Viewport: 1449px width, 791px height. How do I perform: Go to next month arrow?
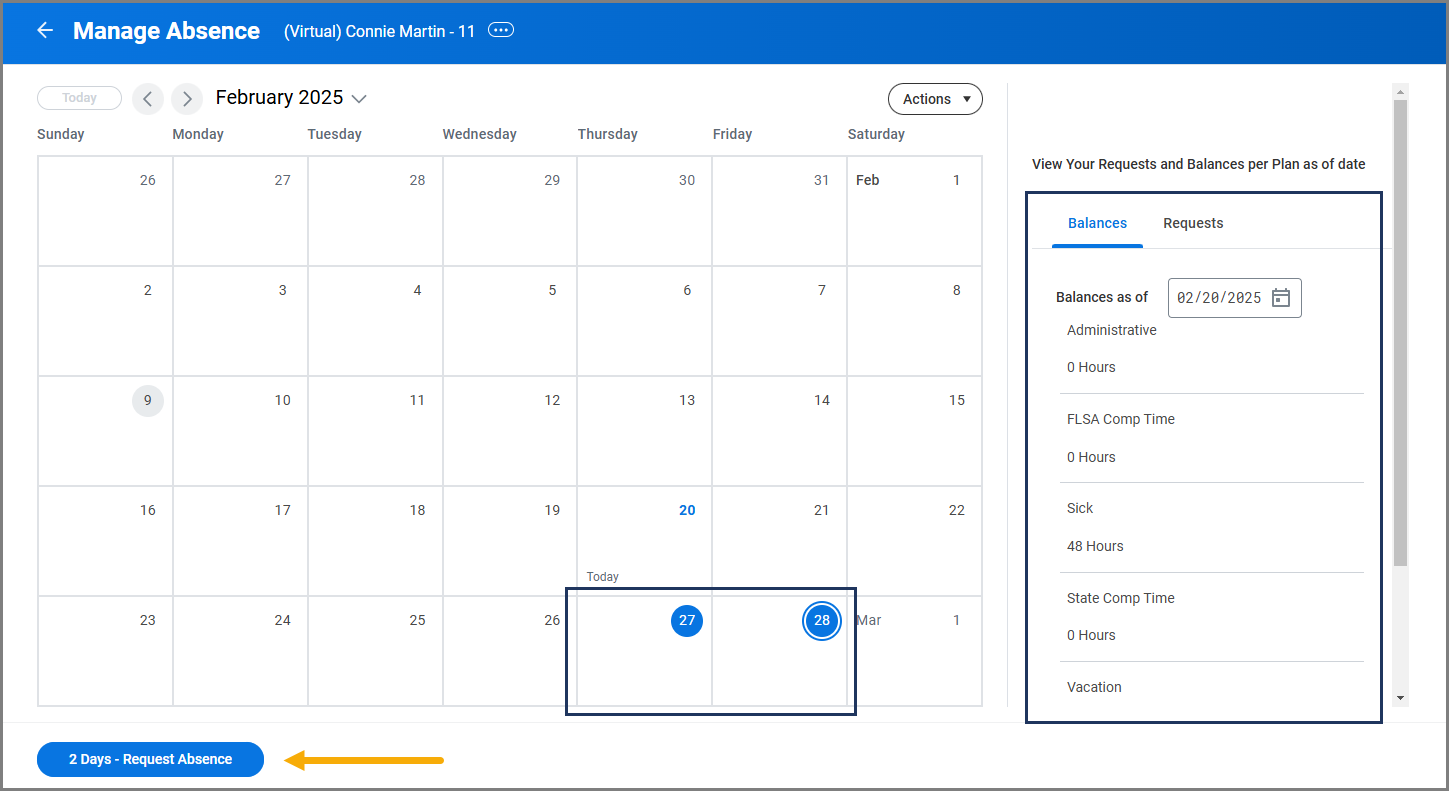(187, 99)
